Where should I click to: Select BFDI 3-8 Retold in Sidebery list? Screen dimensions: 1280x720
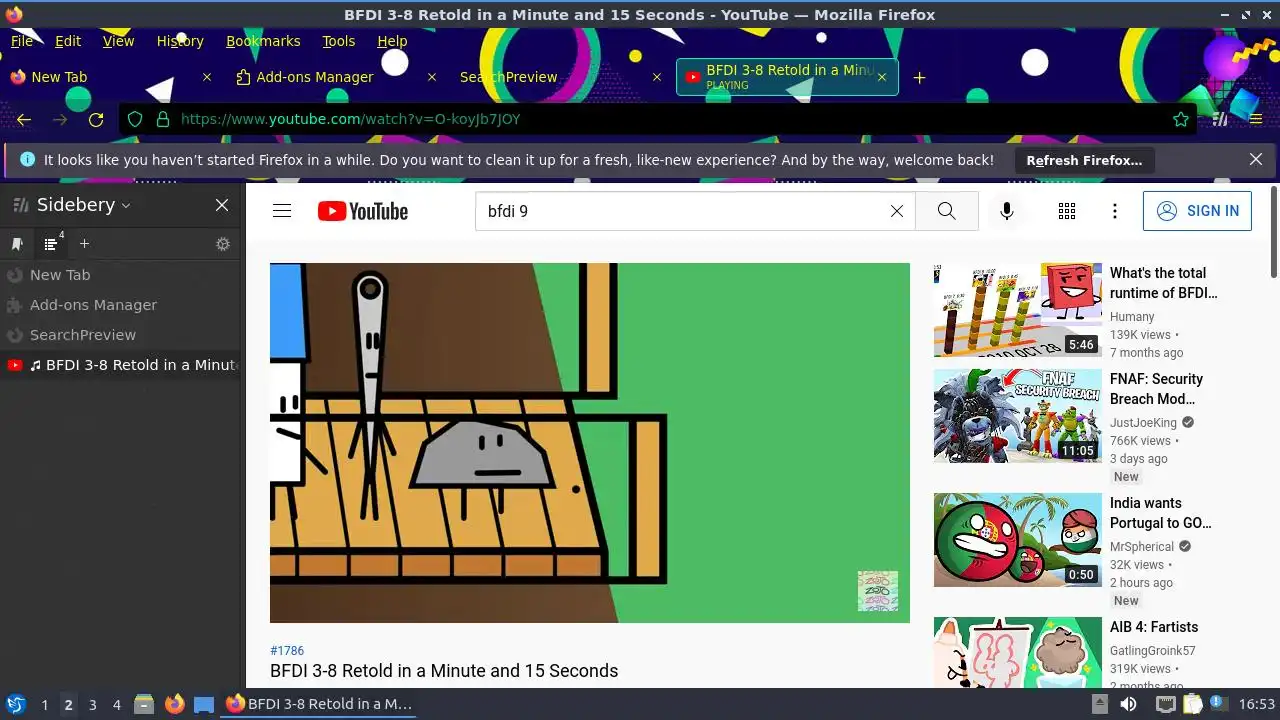pos(120,365)
